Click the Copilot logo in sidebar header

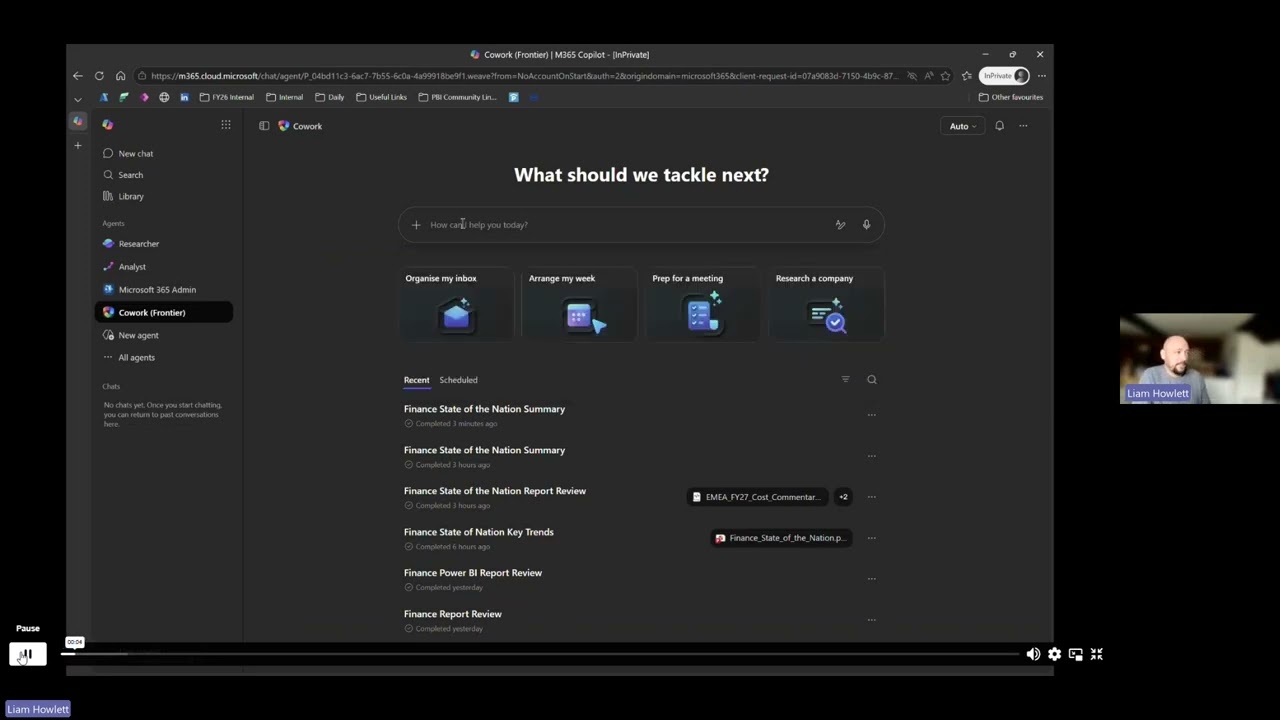point(108,125)
